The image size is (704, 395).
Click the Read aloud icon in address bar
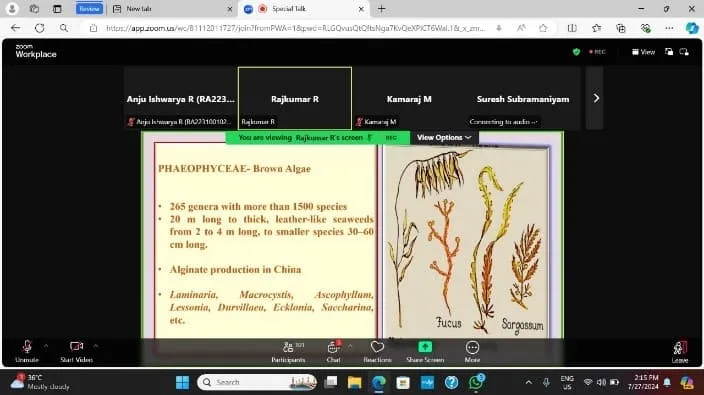(x=521, y=28)
